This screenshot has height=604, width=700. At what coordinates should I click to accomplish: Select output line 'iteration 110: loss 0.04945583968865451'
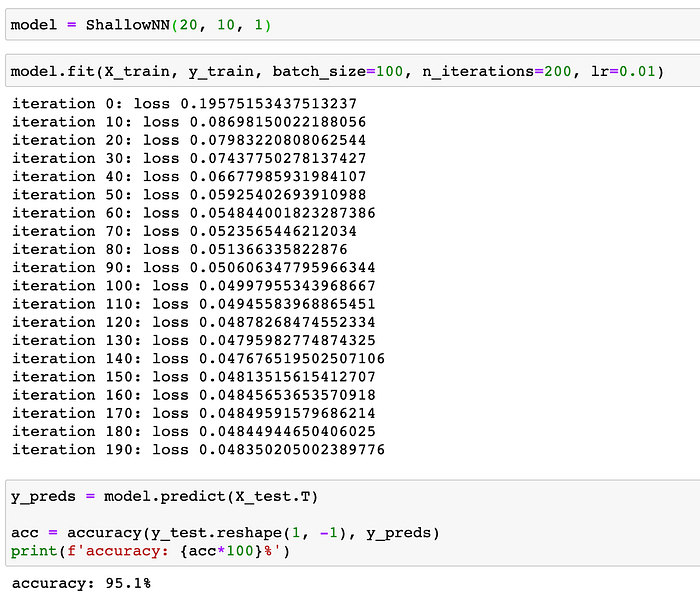(194, 304)
